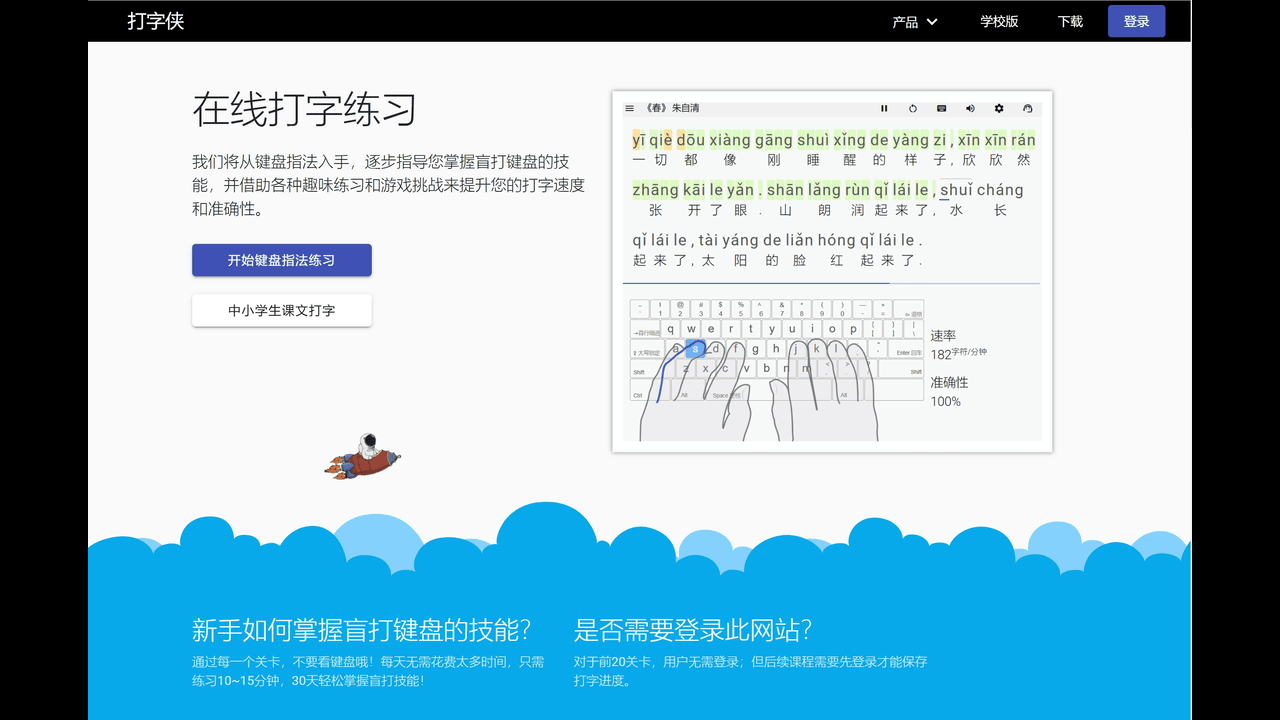Click the highlighted S key on keyboard
Image resolution: width=1280 pixels, height=720 pixels.
click(696, 349)
